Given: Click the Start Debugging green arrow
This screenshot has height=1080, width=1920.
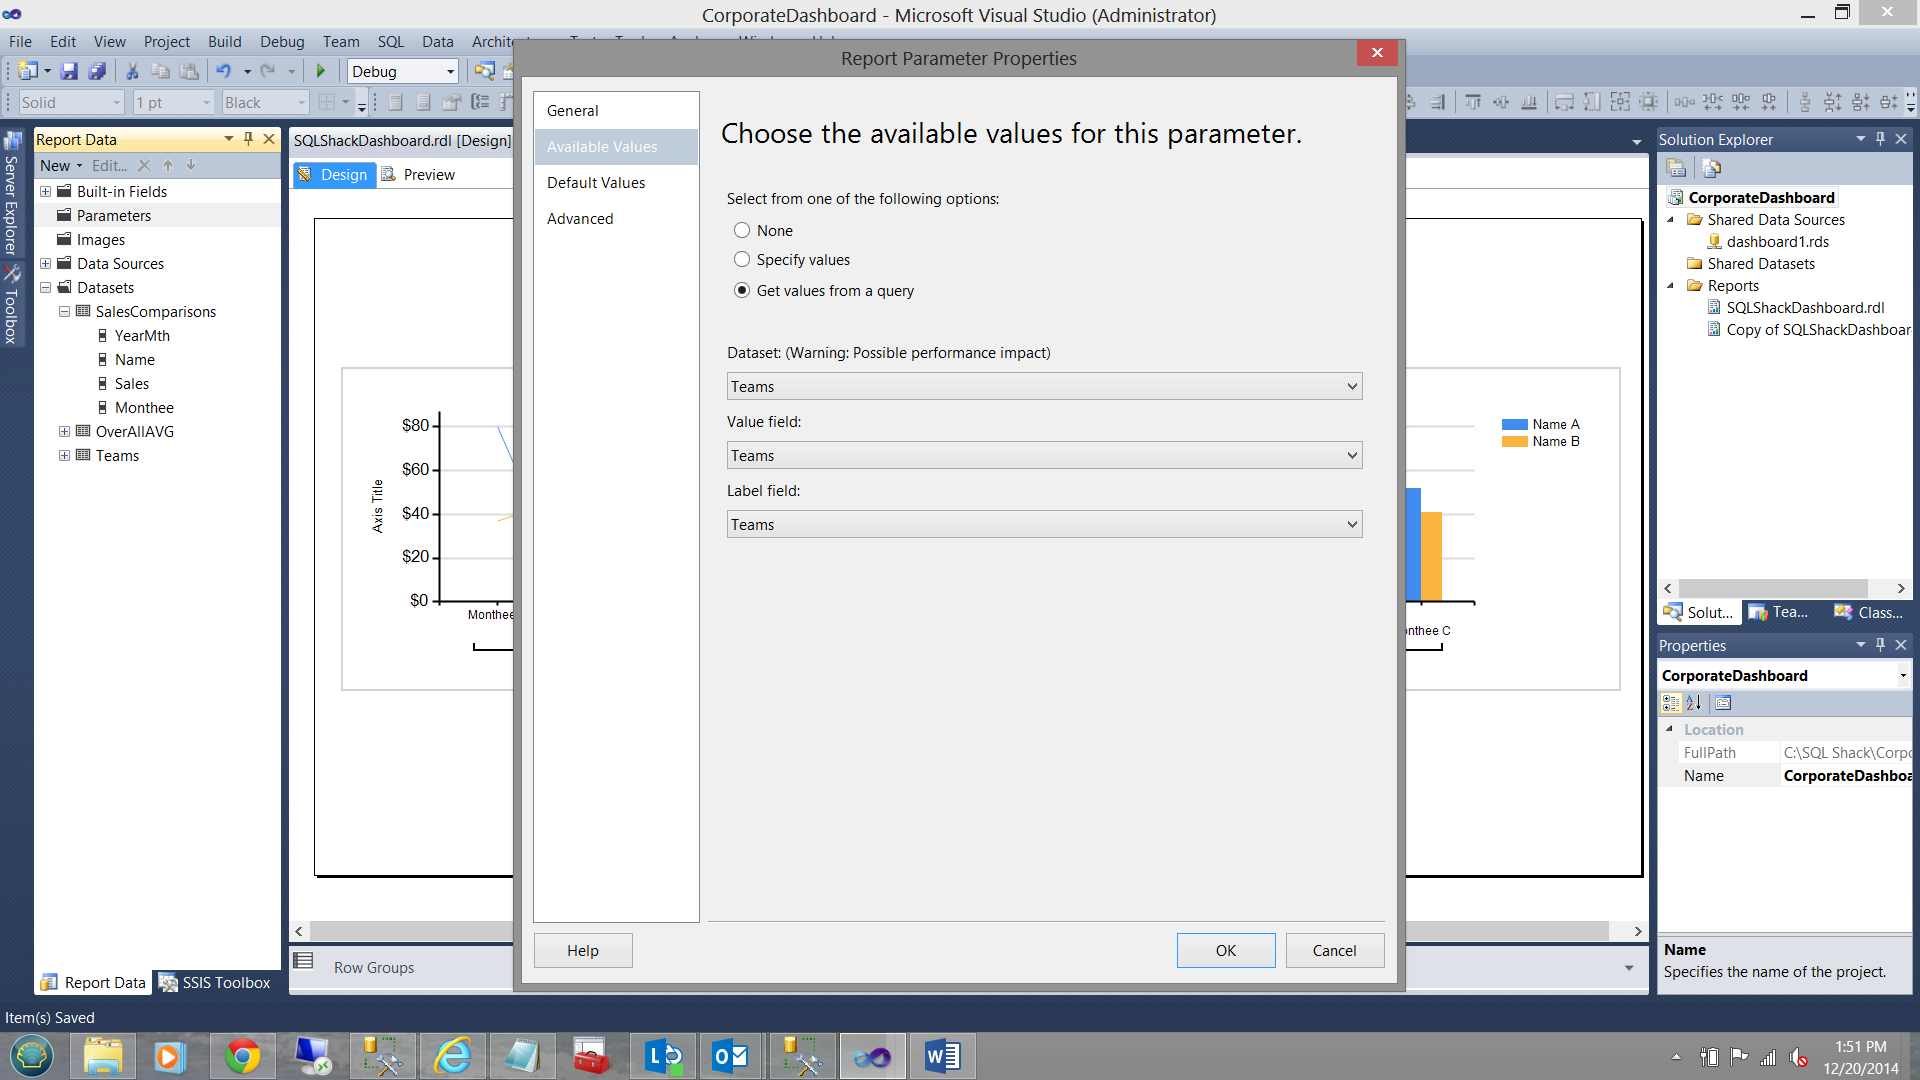Looking at the screenshot, I should pyautogui.click(x=321, y=71).
